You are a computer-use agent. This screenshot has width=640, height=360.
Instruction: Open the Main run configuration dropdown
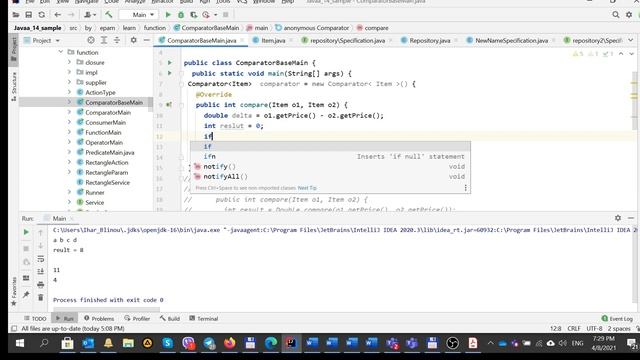[139, 15]
